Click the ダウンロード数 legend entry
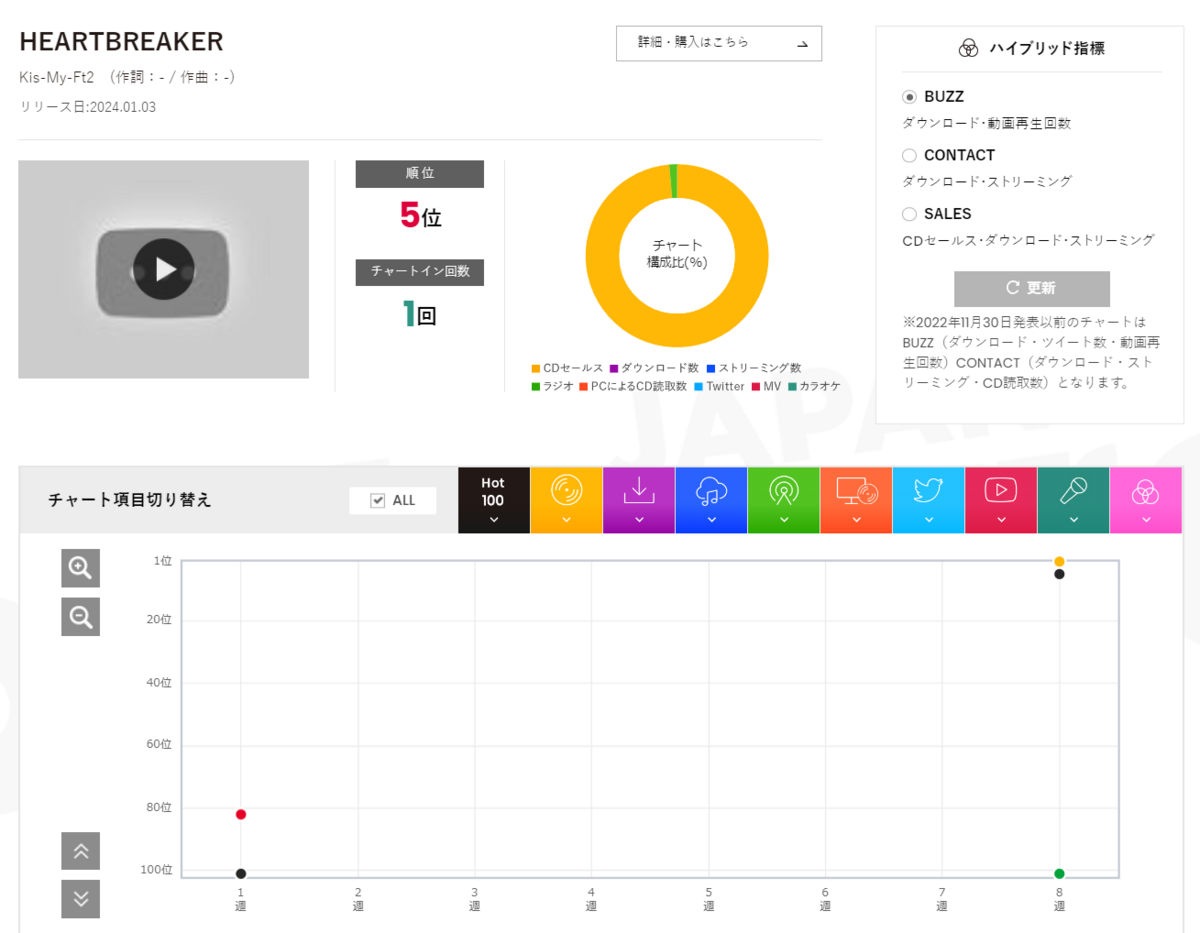1200x933 pixels. click(654, 368)
